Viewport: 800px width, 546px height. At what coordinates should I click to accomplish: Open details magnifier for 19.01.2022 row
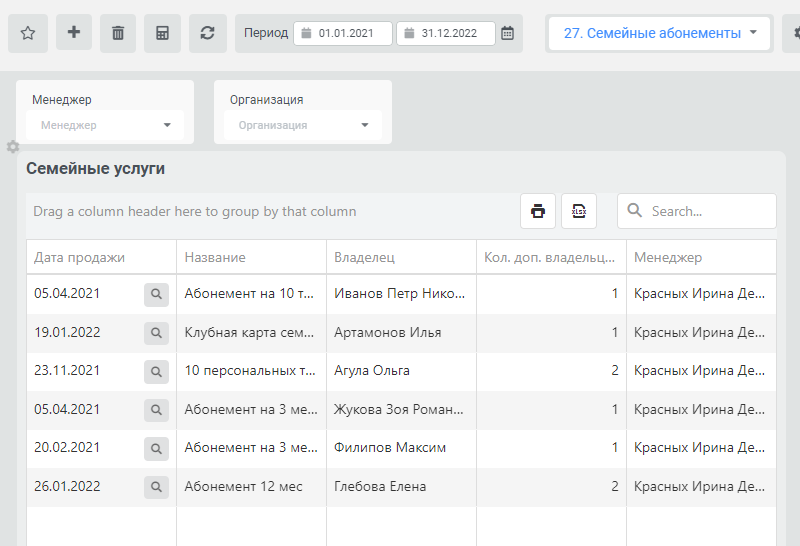tap(156, 333)
